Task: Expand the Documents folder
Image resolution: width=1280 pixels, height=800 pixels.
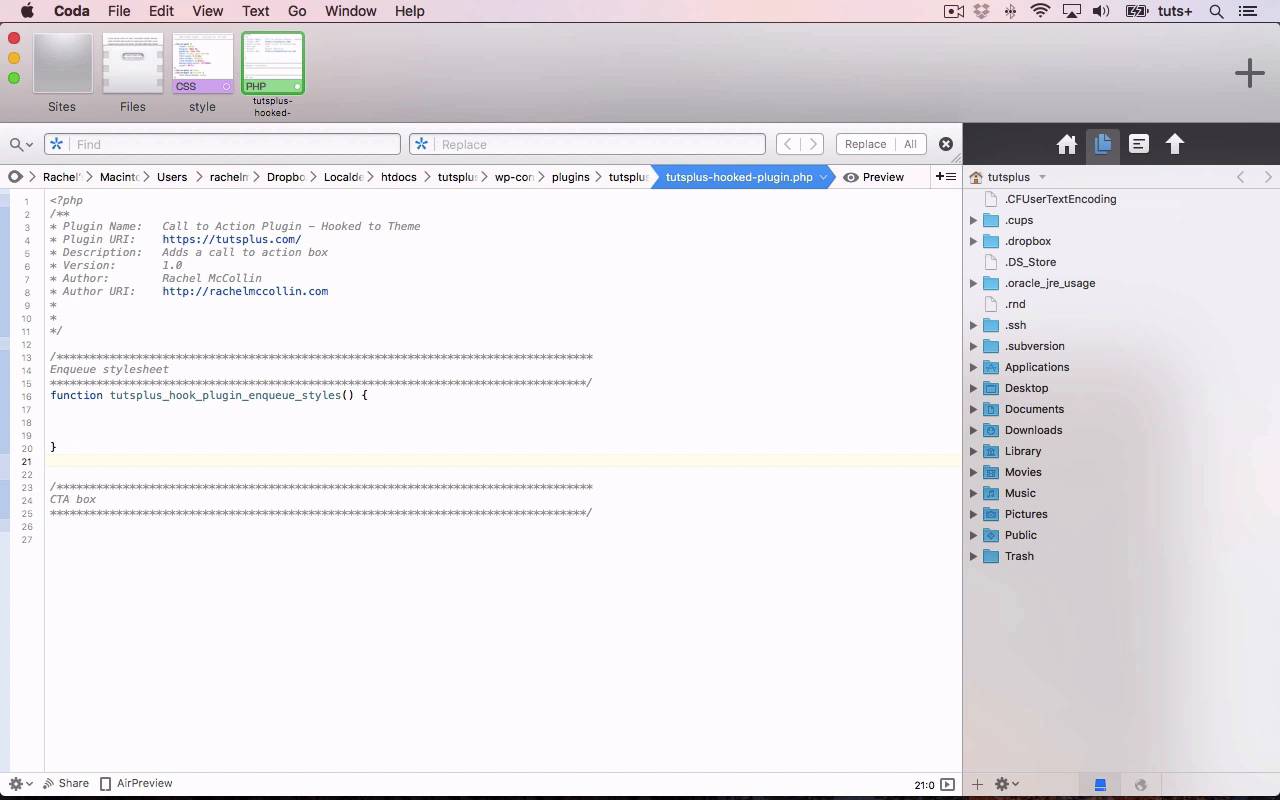Action: tap(973, 409)
